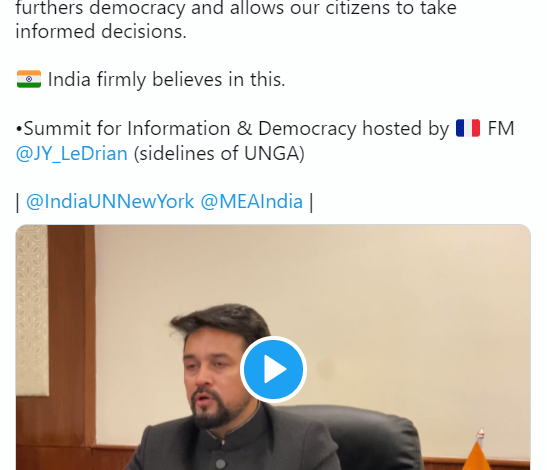Click the pipe symbol after @MEAIndia

click(311, 202)
